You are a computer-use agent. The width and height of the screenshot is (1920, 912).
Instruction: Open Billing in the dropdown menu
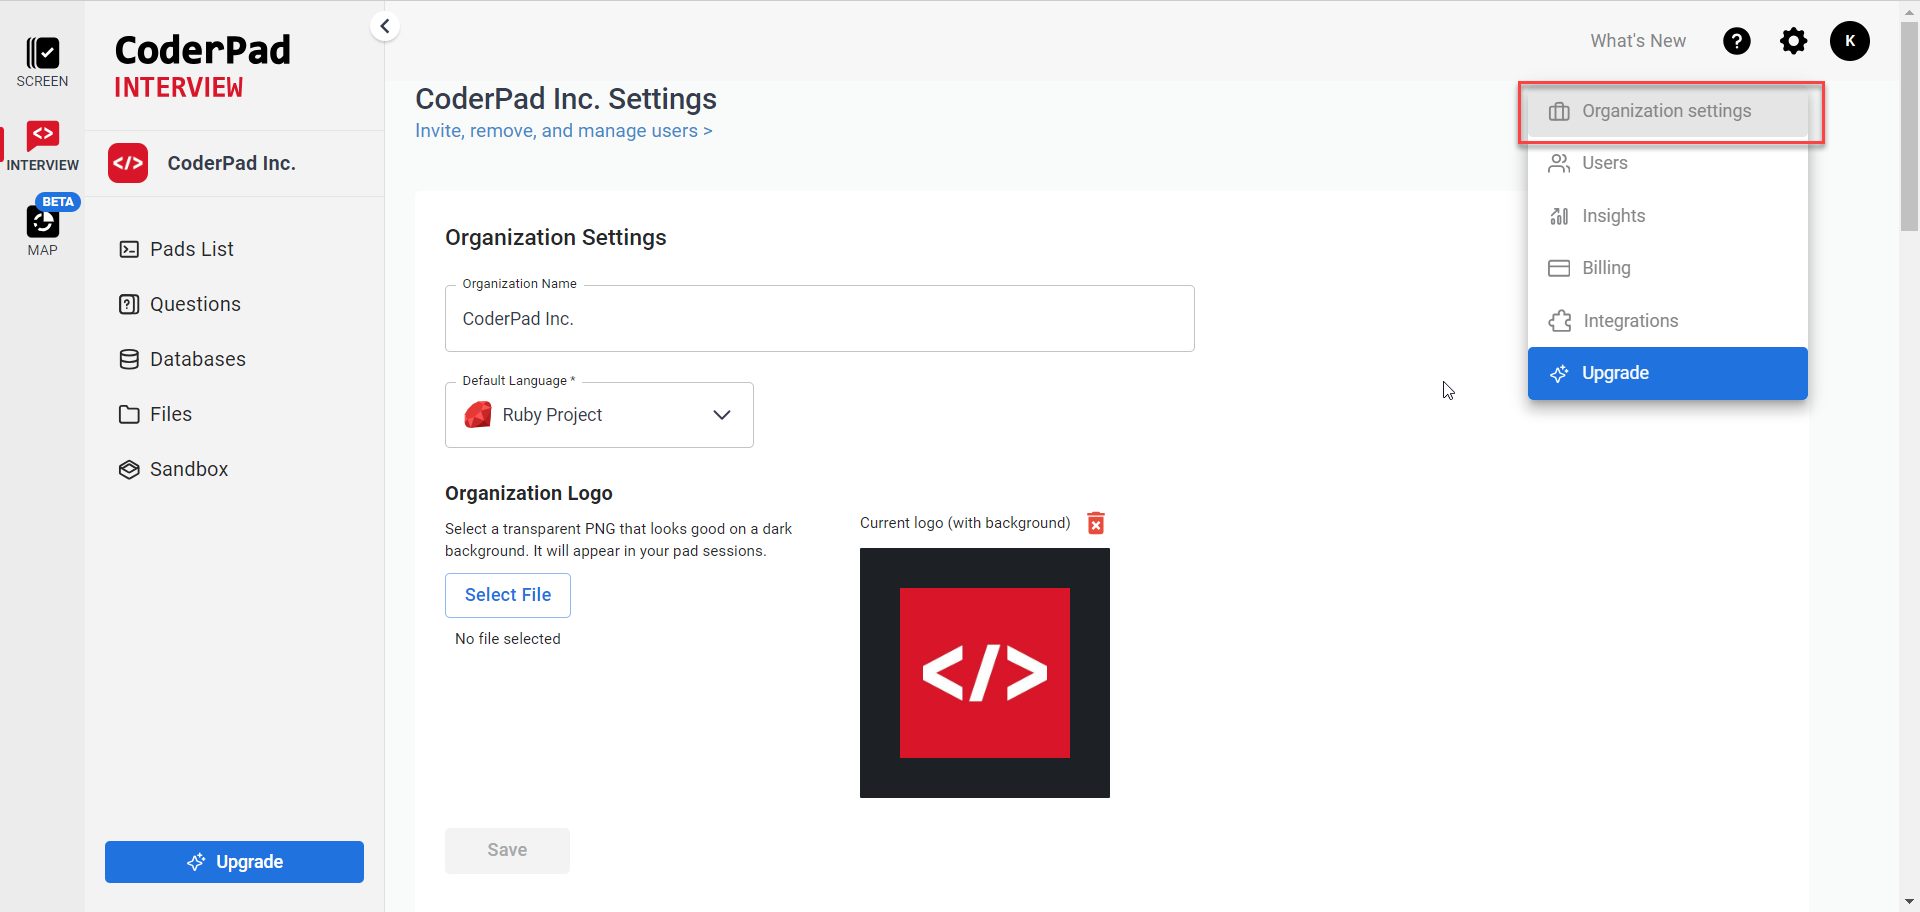click(x=1606, y=268)
